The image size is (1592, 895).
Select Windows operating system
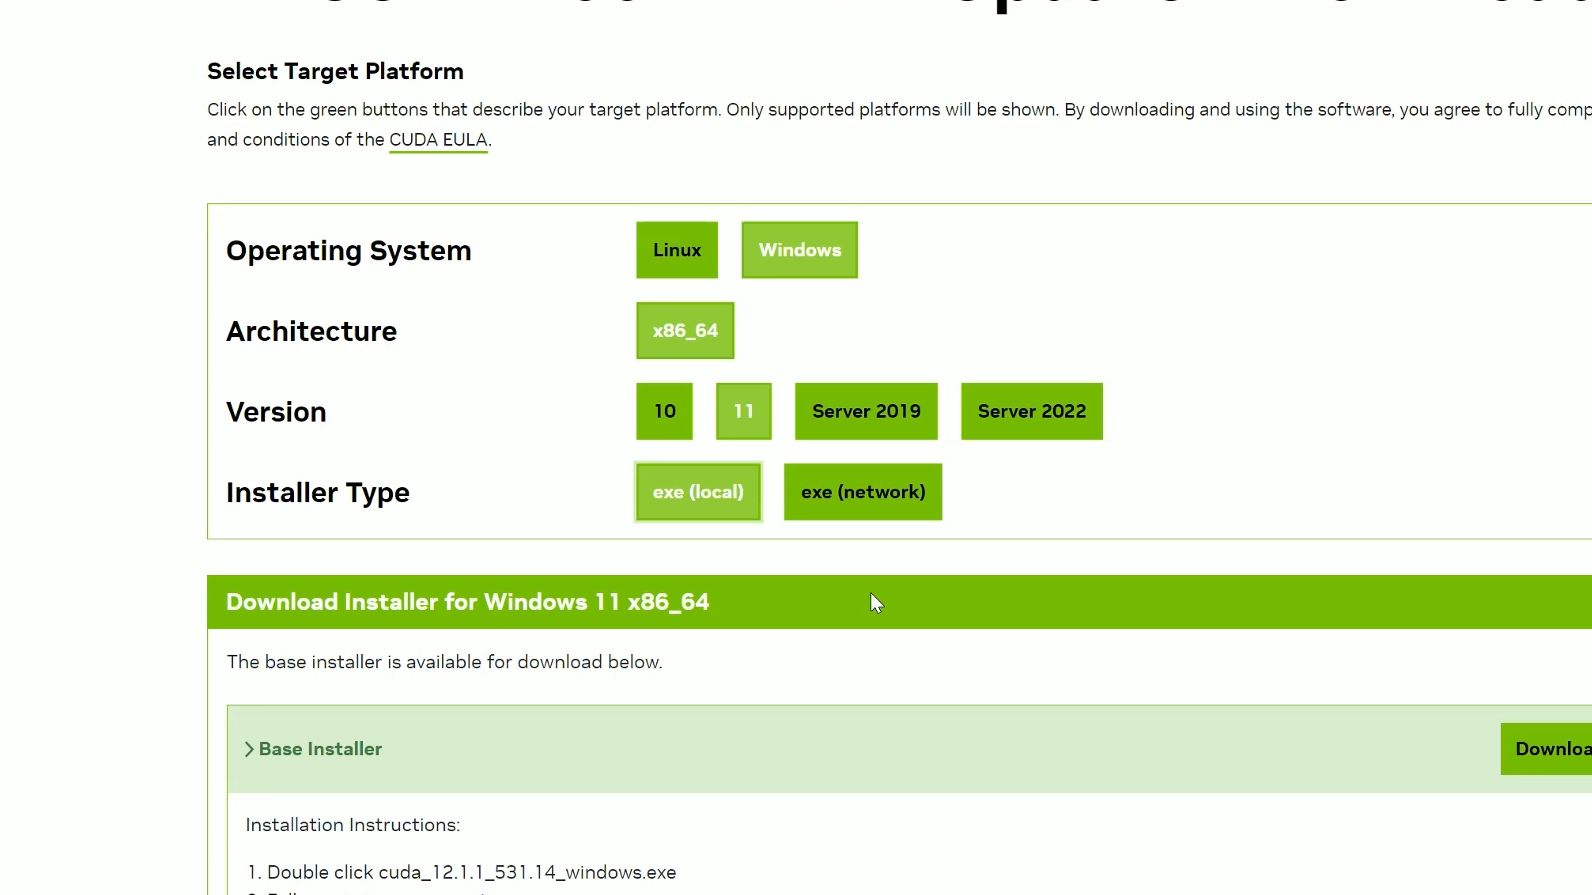pos(799,250)
